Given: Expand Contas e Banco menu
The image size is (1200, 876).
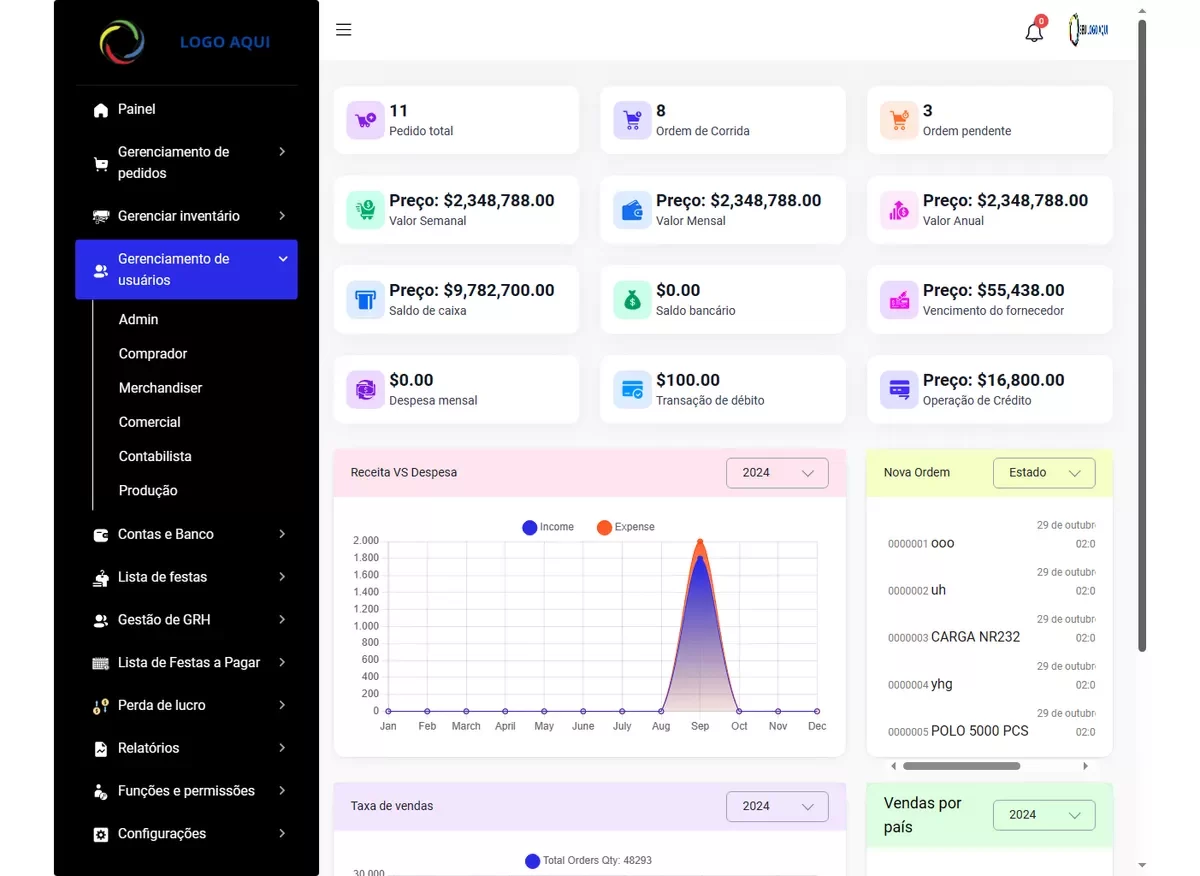Looking at the screenshot, I should click(186, 534).
